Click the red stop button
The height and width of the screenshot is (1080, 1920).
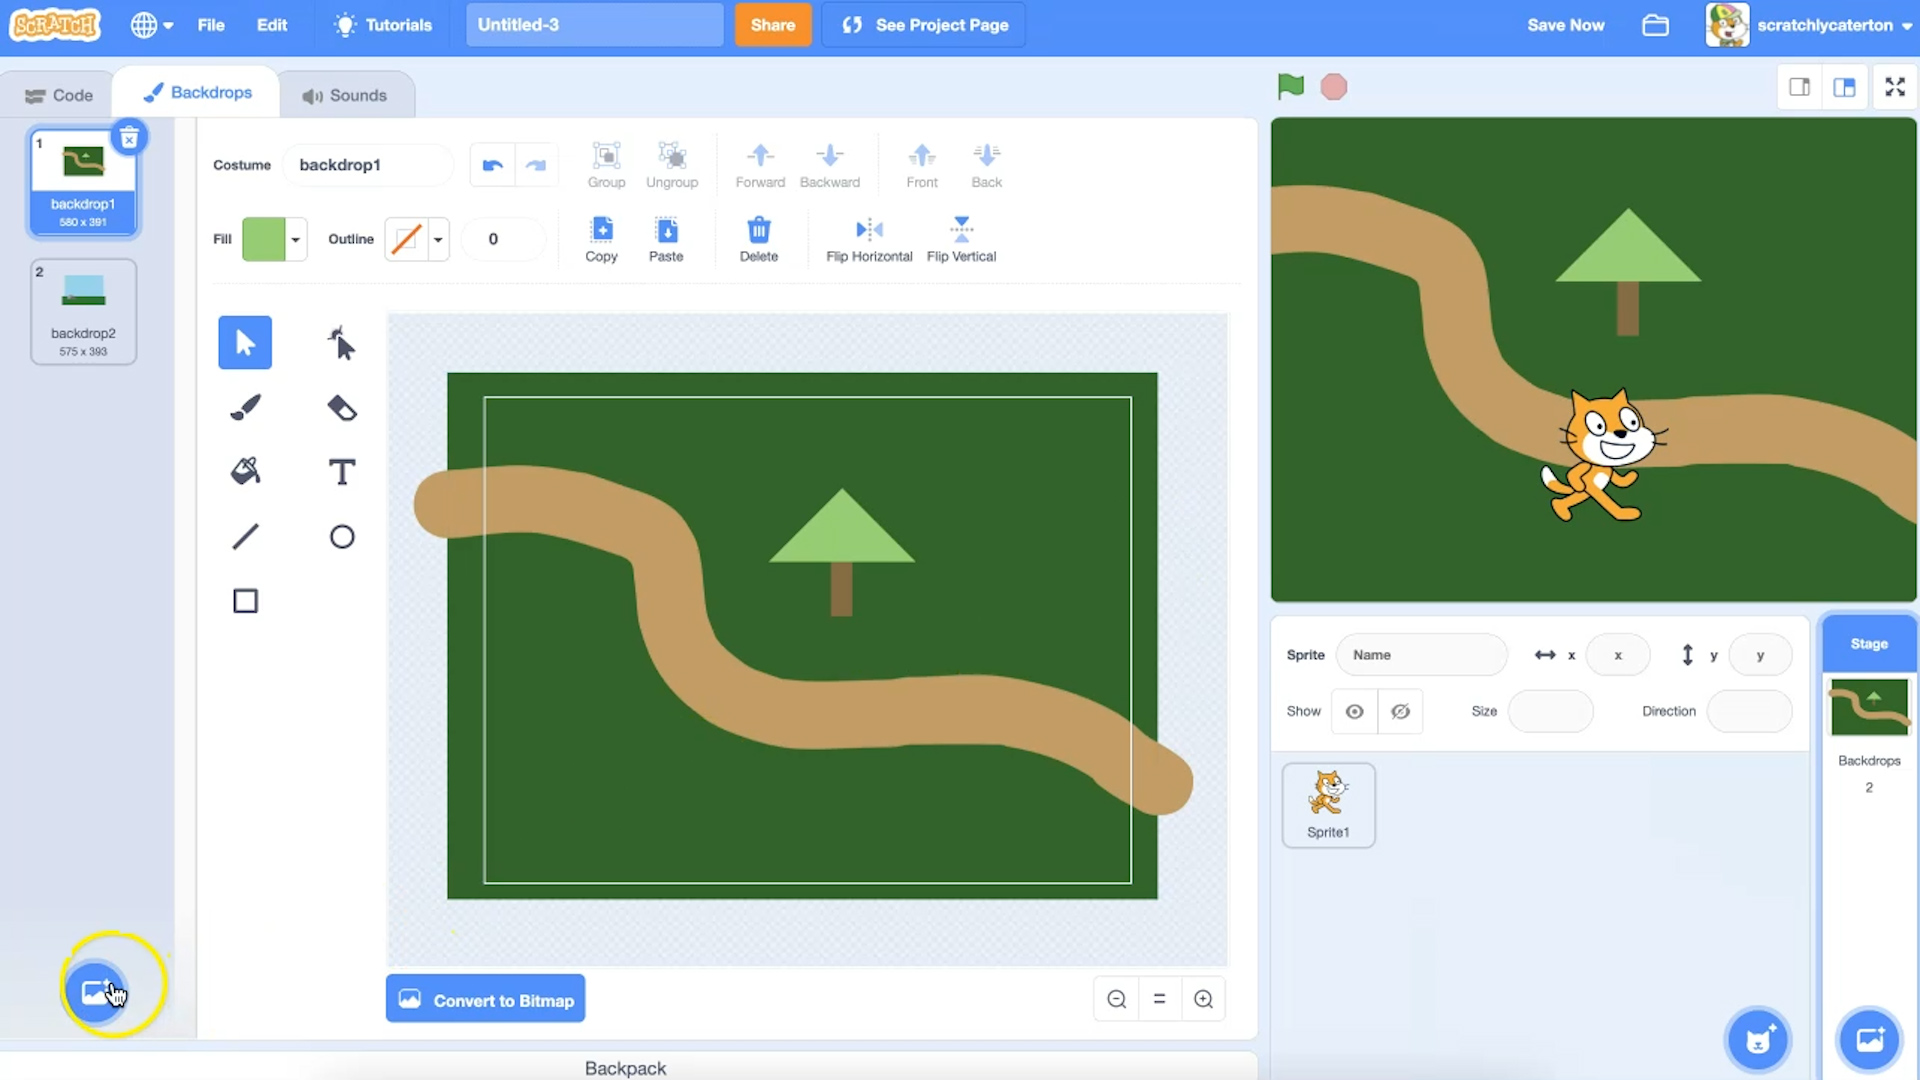(x=1334, y=87)
